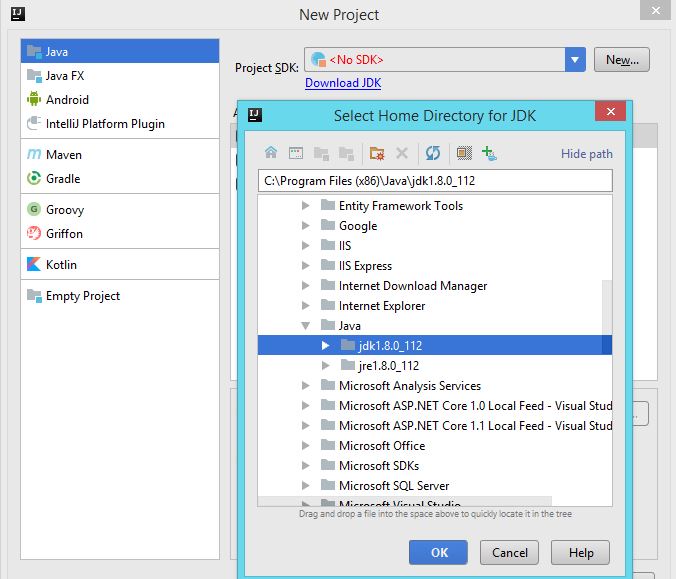Toggle show hidden files and directories icon
This screenshot has width=676, height=579.
pos(463,153)
